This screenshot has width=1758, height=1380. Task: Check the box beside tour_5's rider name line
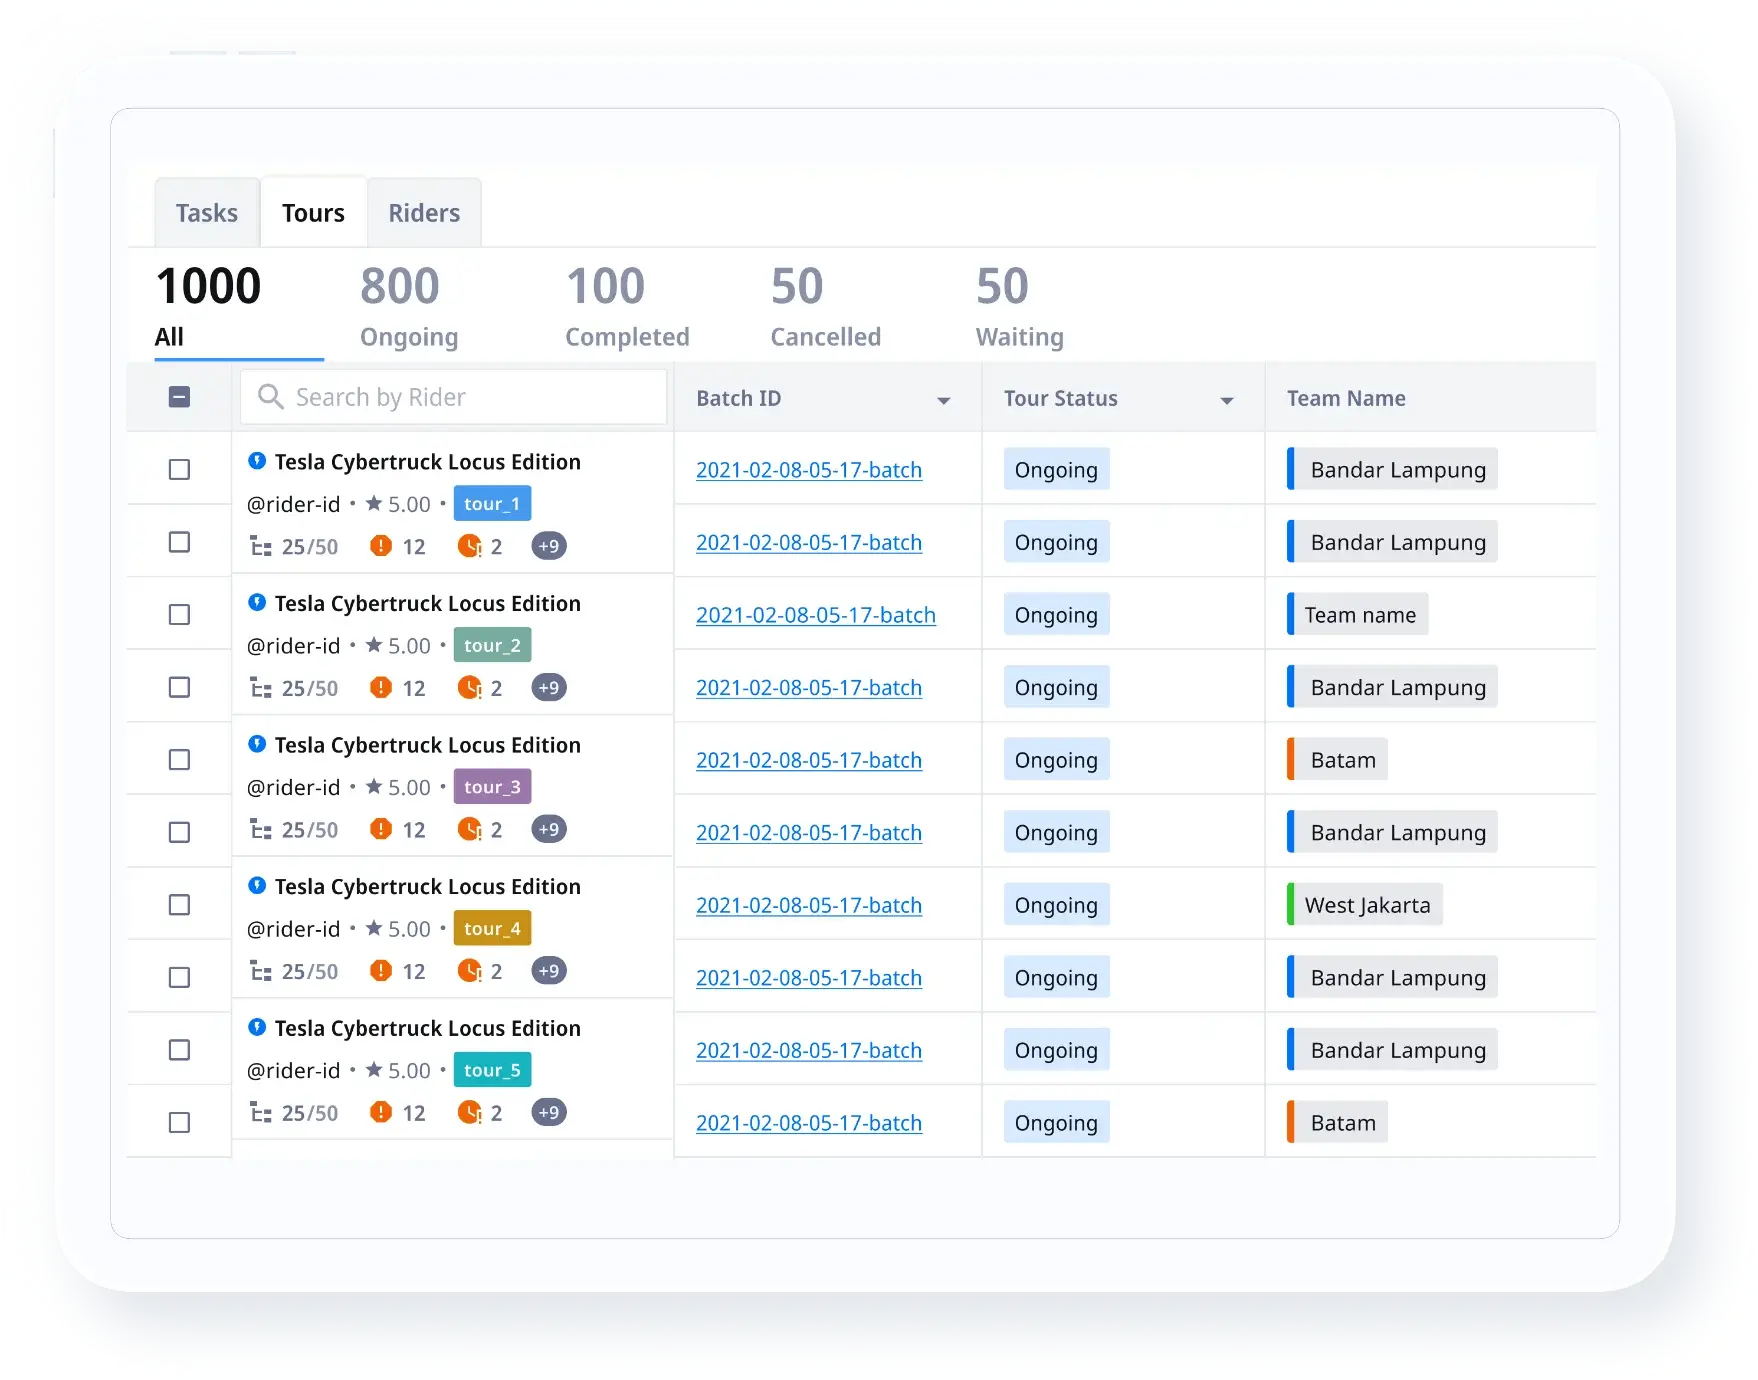179,1050
